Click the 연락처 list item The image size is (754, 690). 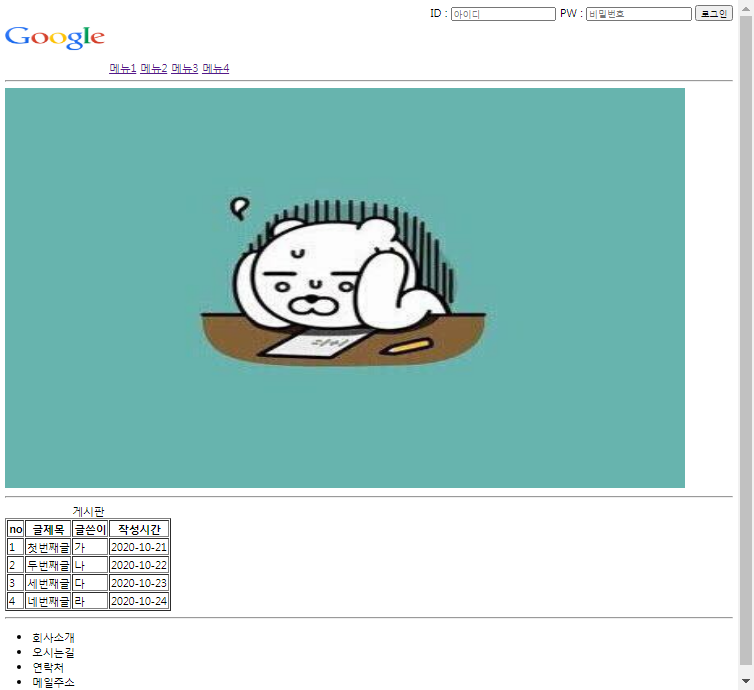48,667
